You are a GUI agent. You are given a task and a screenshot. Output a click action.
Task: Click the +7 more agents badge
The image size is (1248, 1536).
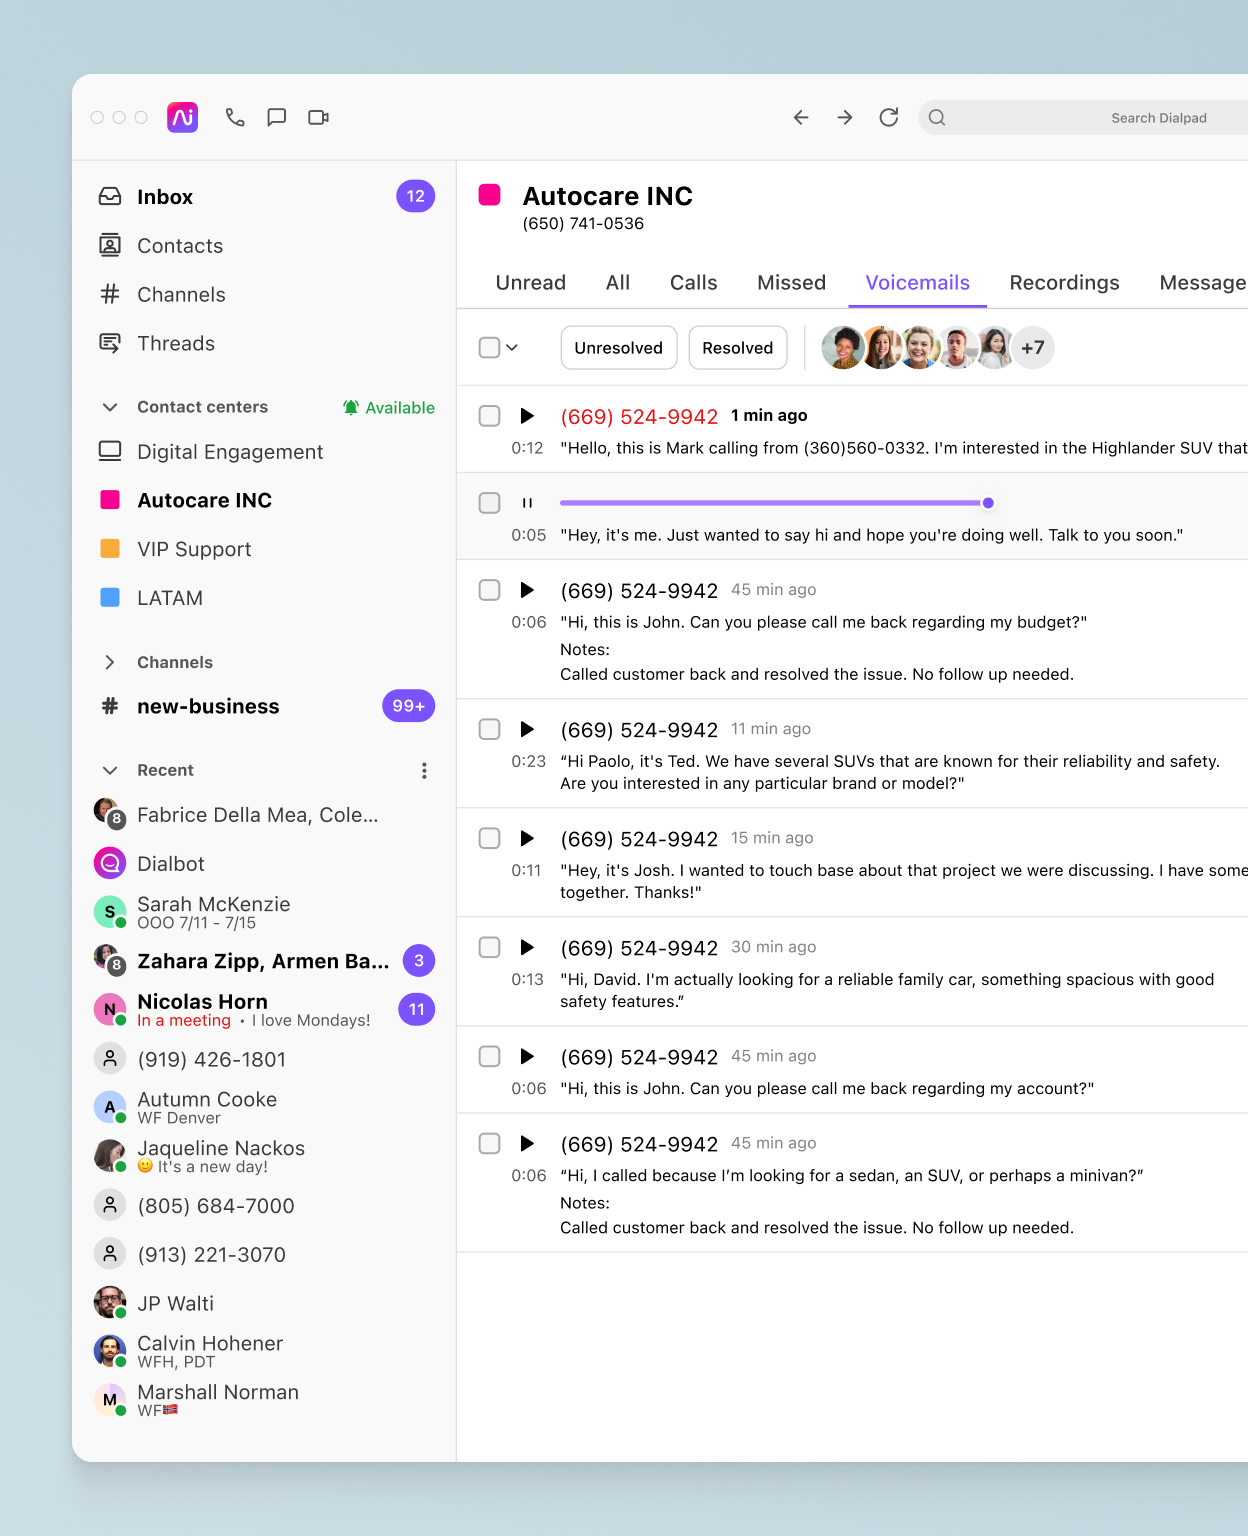[x=1033, y=348]
